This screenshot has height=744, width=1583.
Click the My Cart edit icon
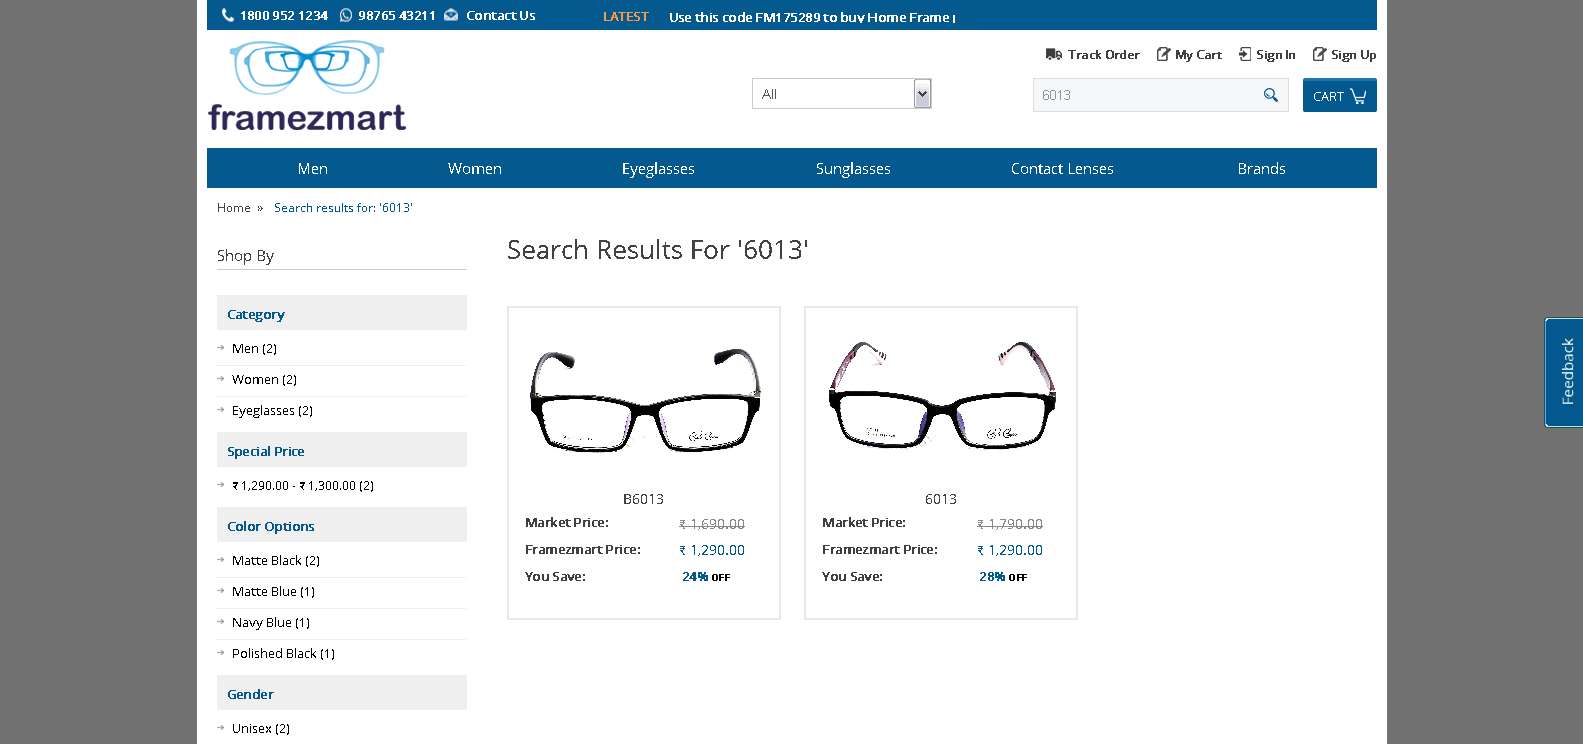1163,55
